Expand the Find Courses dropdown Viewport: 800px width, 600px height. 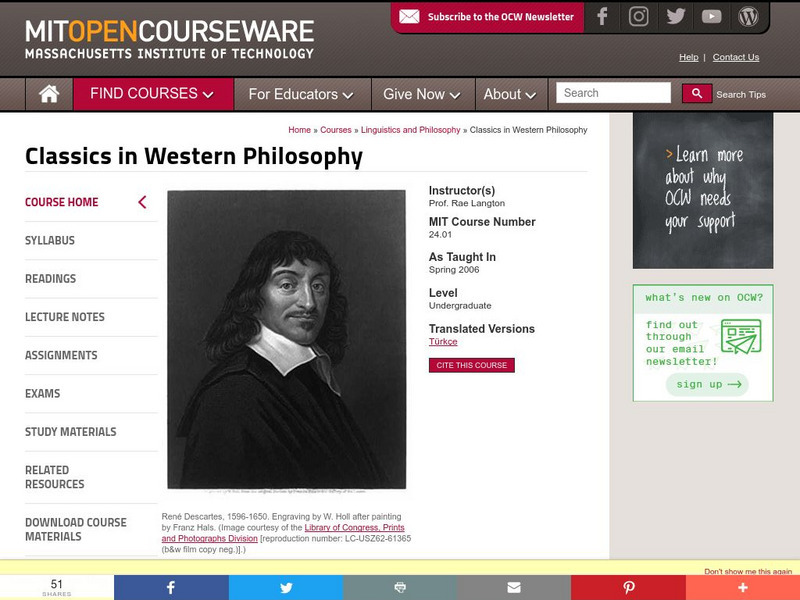(x=153, y=94)
